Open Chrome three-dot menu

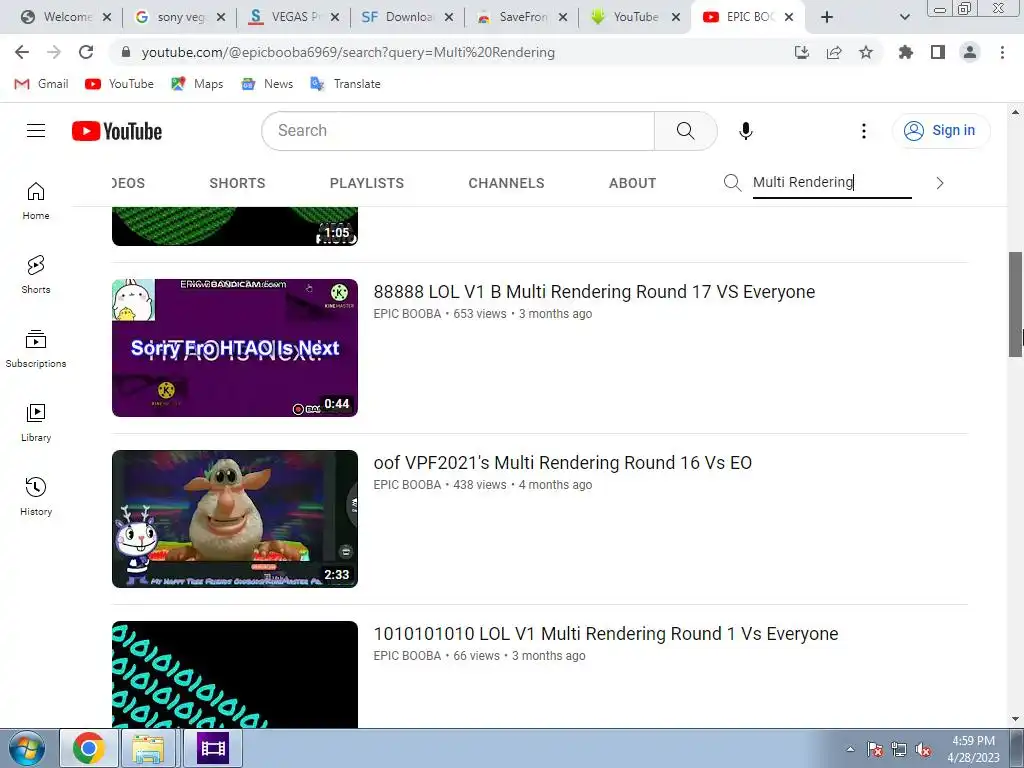1002,52
